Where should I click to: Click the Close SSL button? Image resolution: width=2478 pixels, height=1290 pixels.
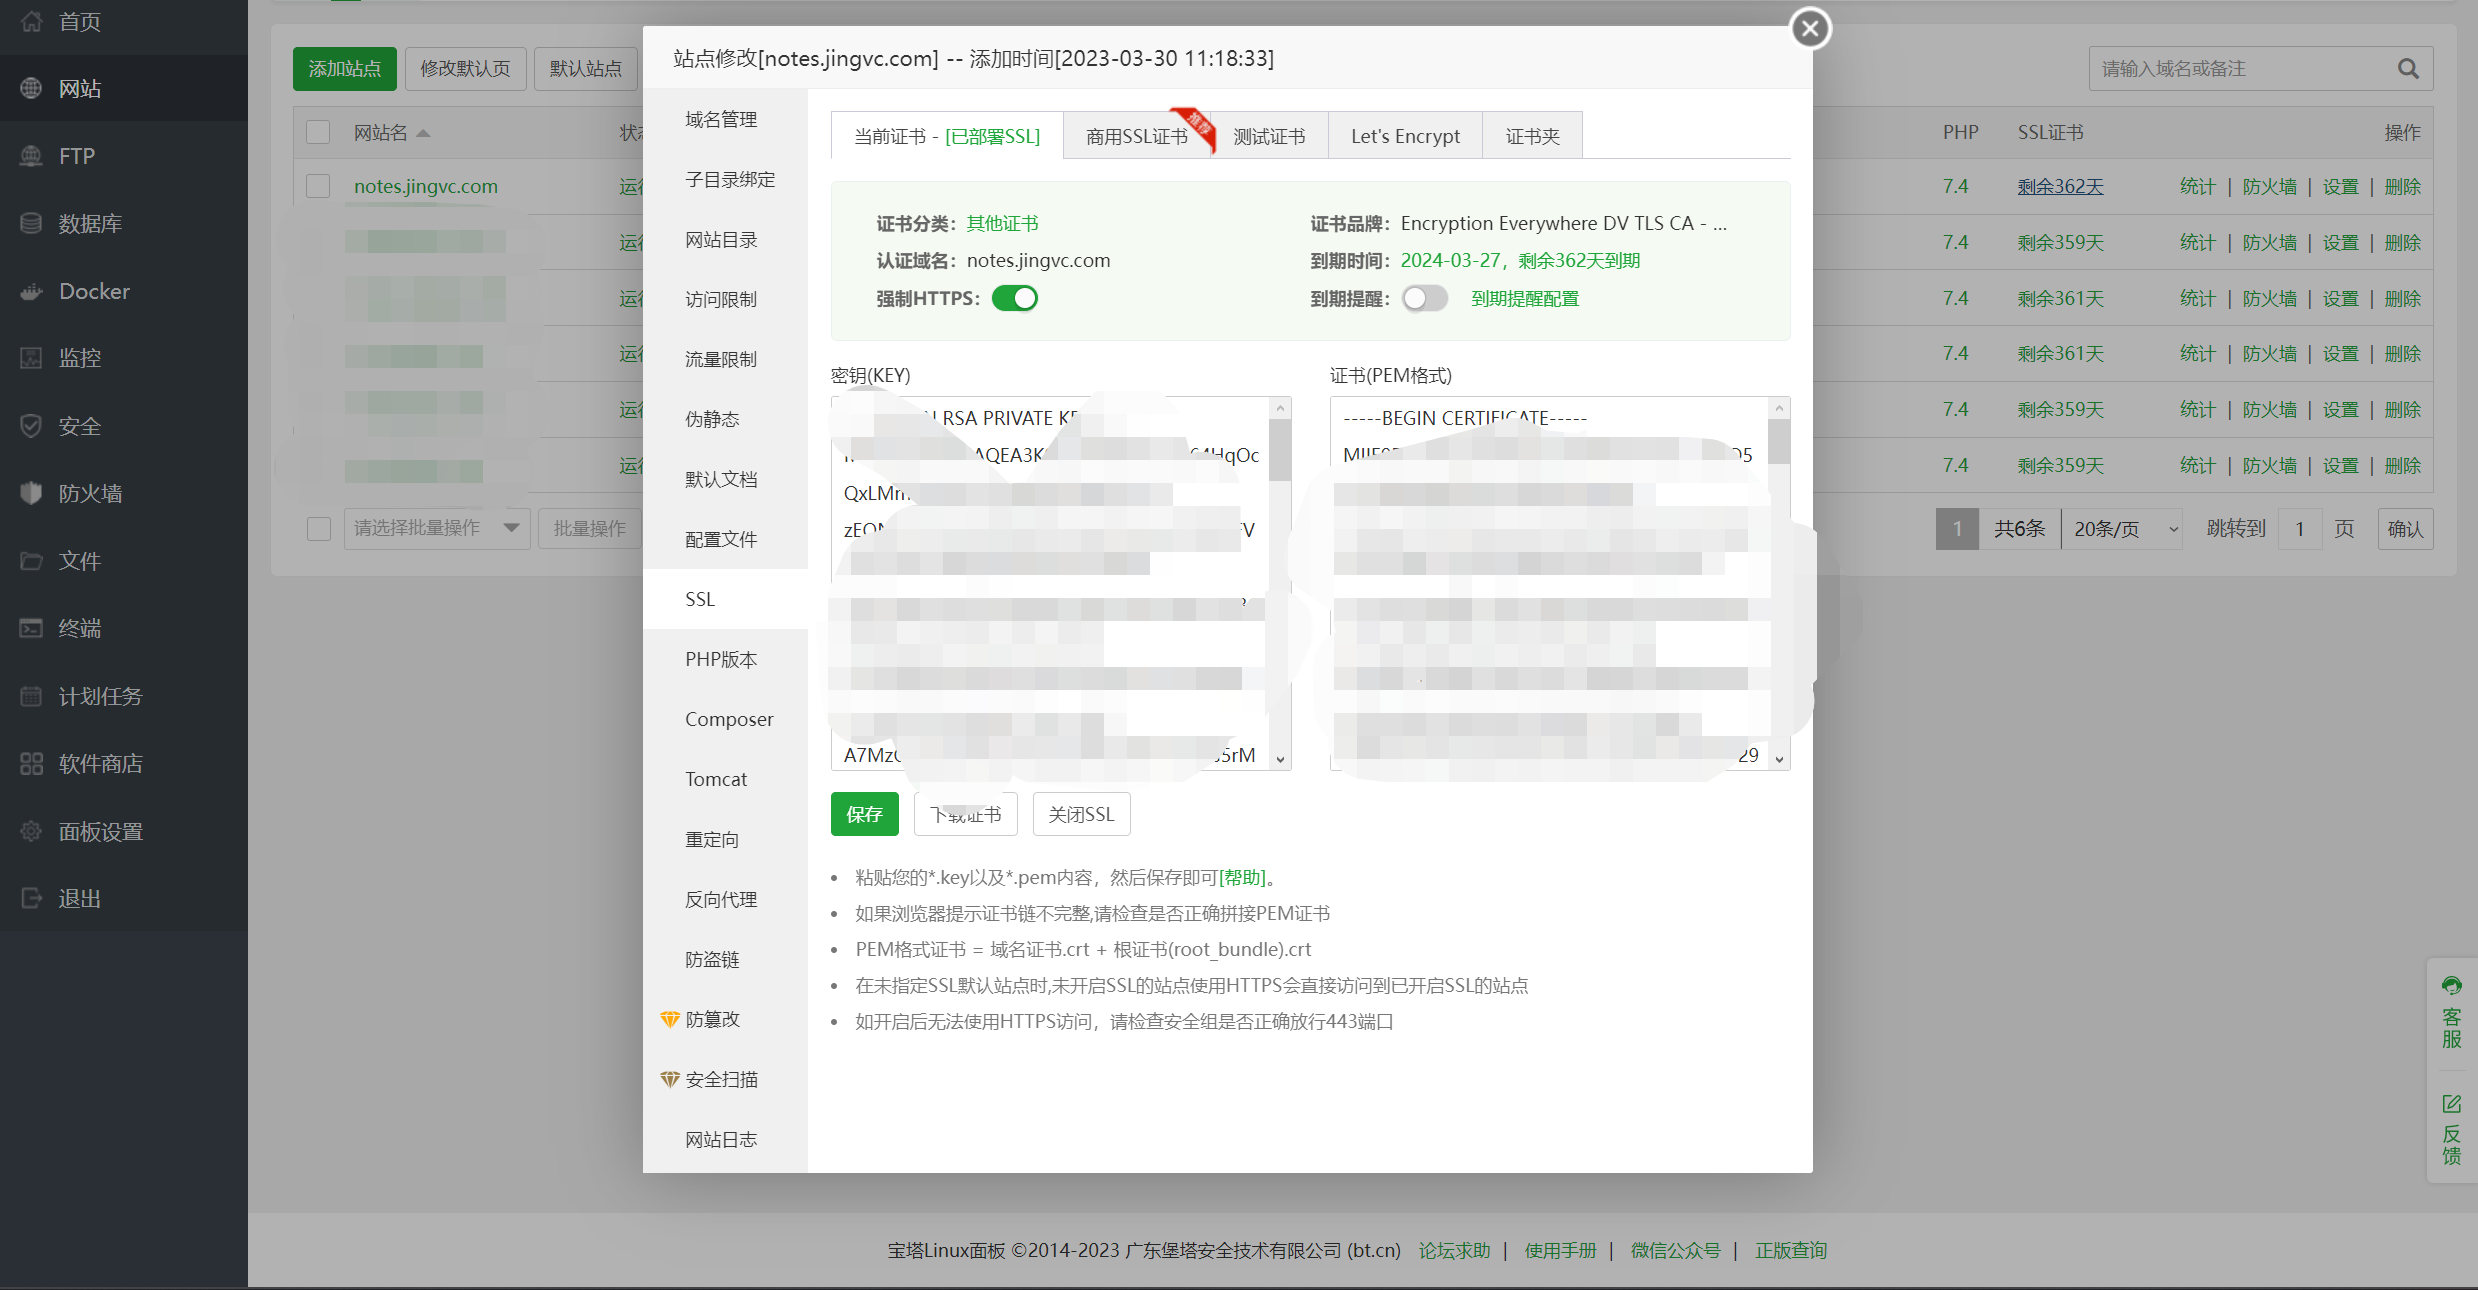point(1081,814)
